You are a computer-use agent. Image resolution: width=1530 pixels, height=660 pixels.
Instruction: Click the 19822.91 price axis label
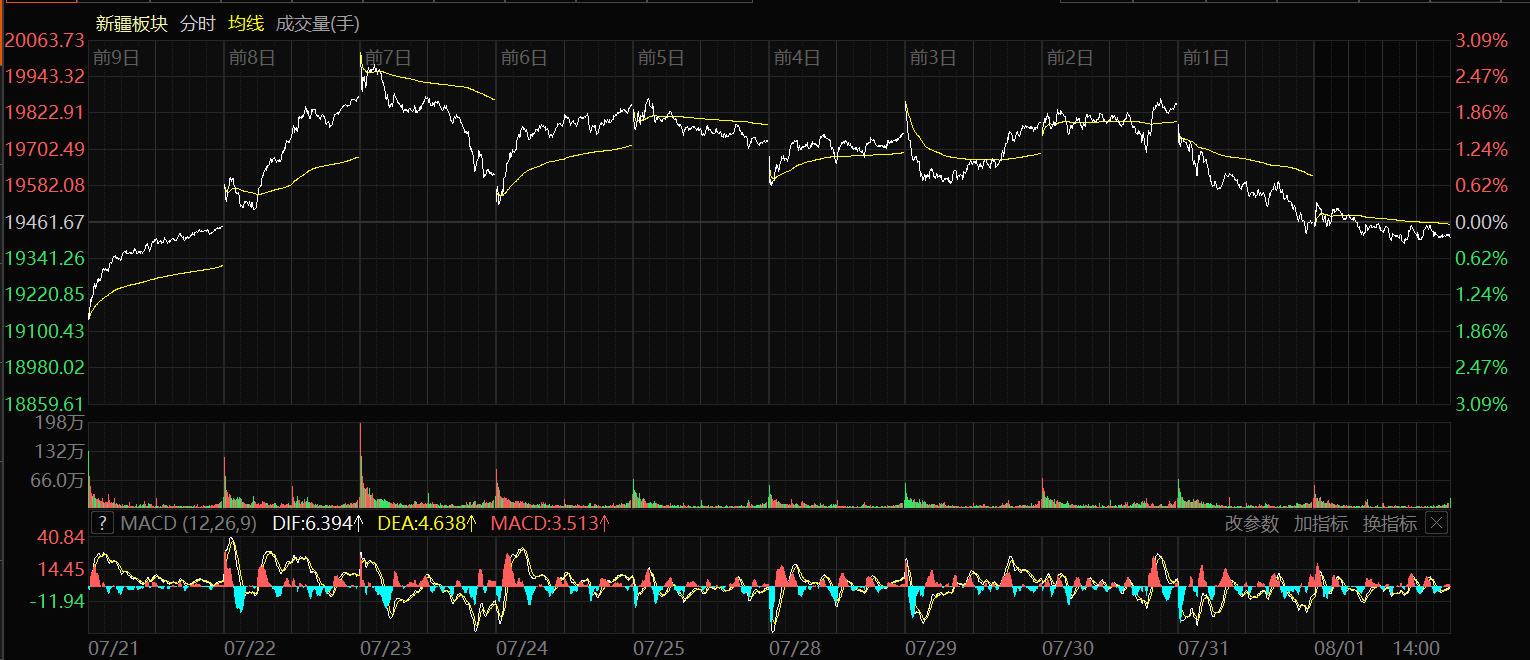[x=44, y=112]
